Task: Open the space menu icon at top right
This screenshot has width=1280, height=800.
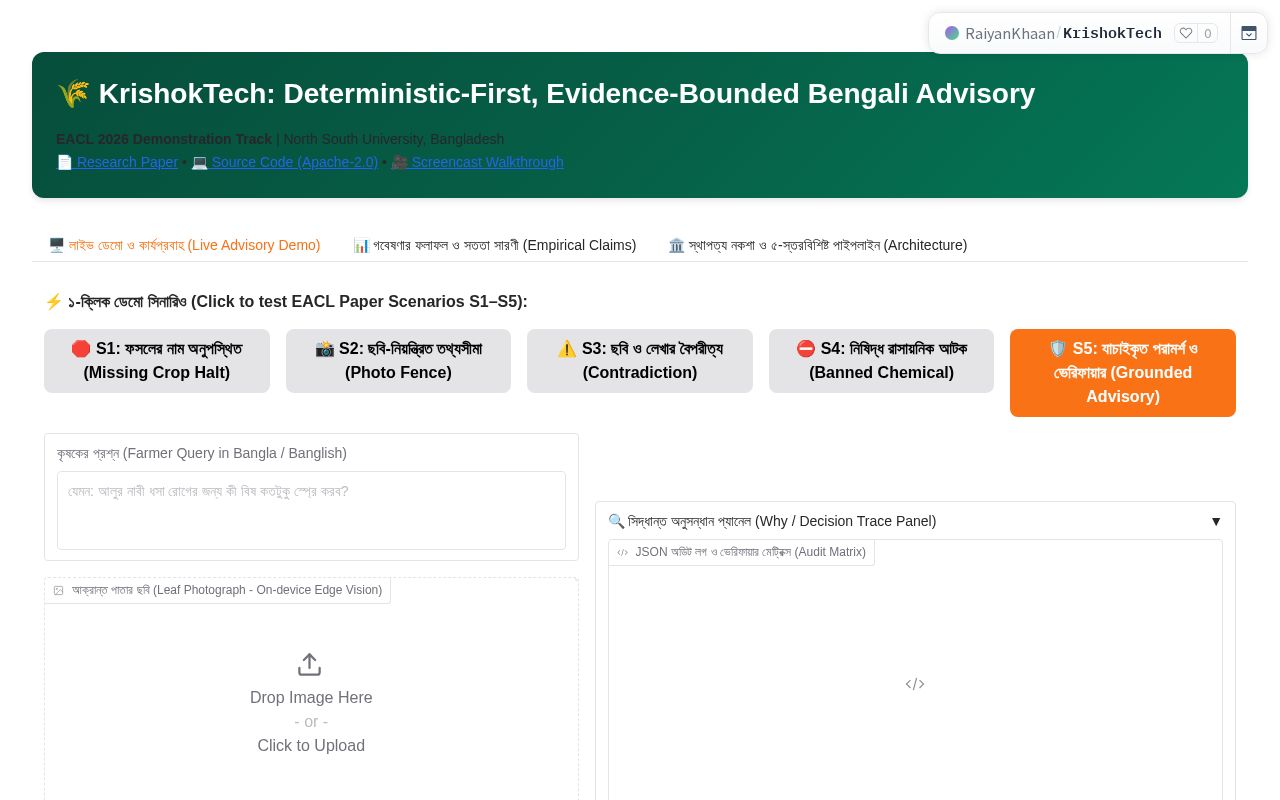Action: coord(1249,33)
